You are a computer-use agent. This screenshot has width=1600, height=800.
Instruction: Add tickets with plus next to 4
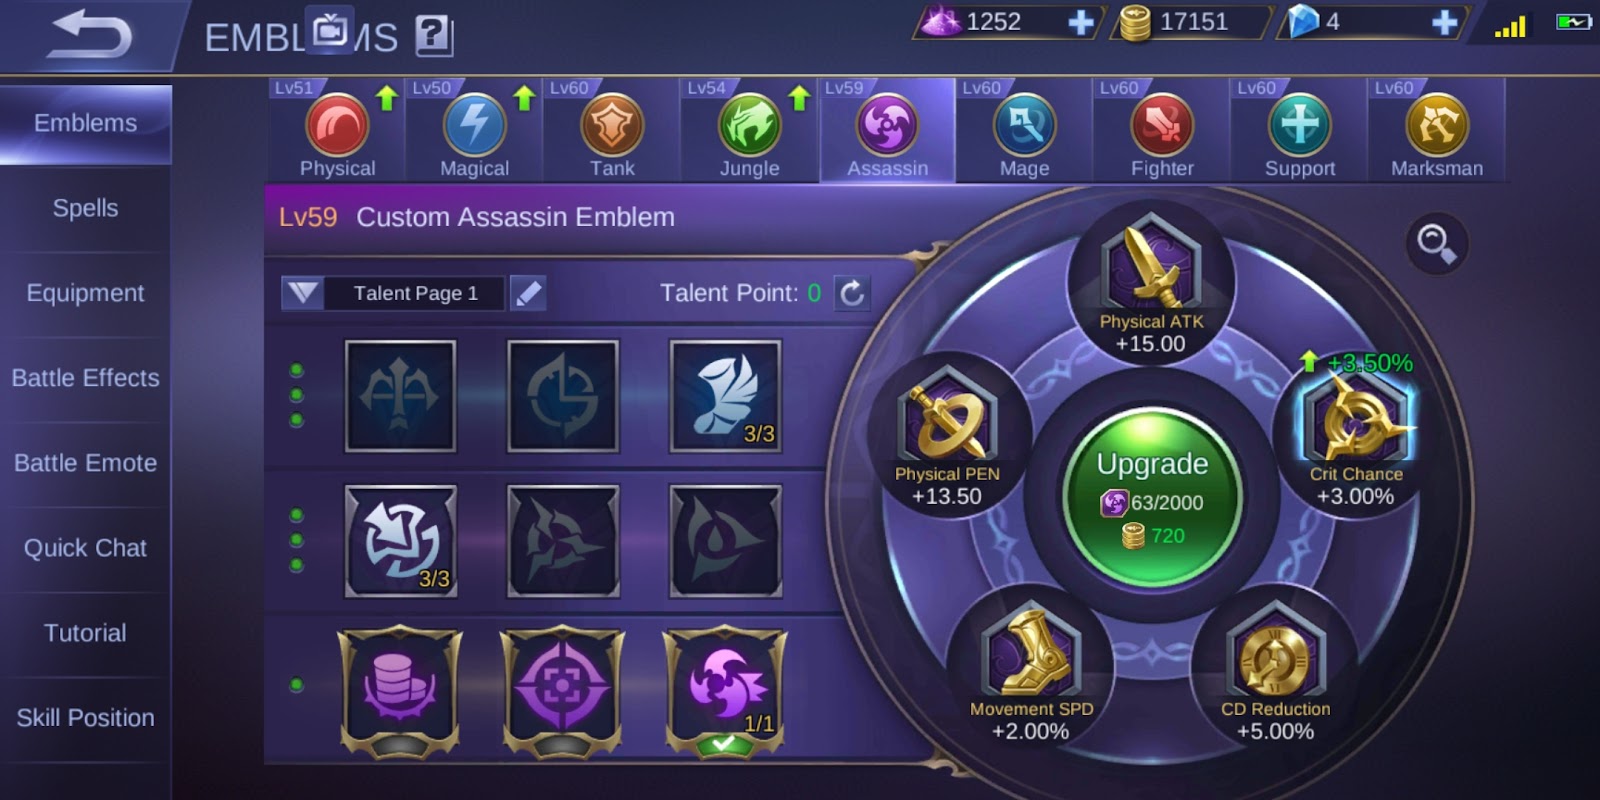click(x=1444, y=22)
